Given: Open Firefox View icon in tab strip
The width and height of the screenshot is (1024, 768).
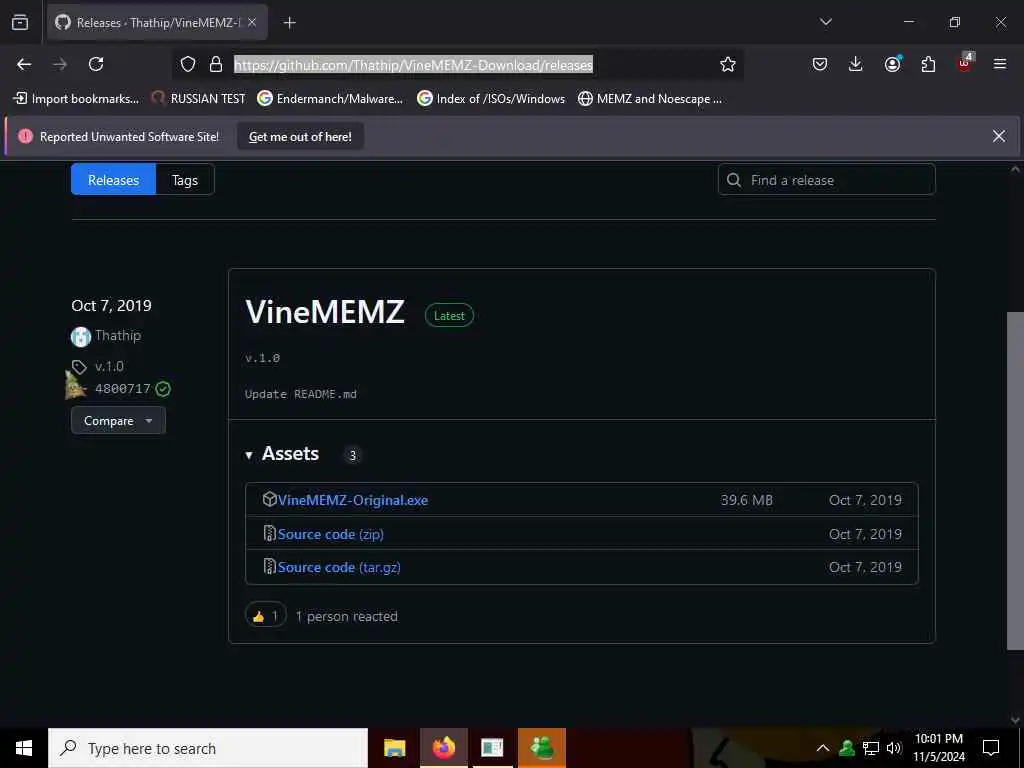Looking at the screenshot, I should (x=20, y=23).
